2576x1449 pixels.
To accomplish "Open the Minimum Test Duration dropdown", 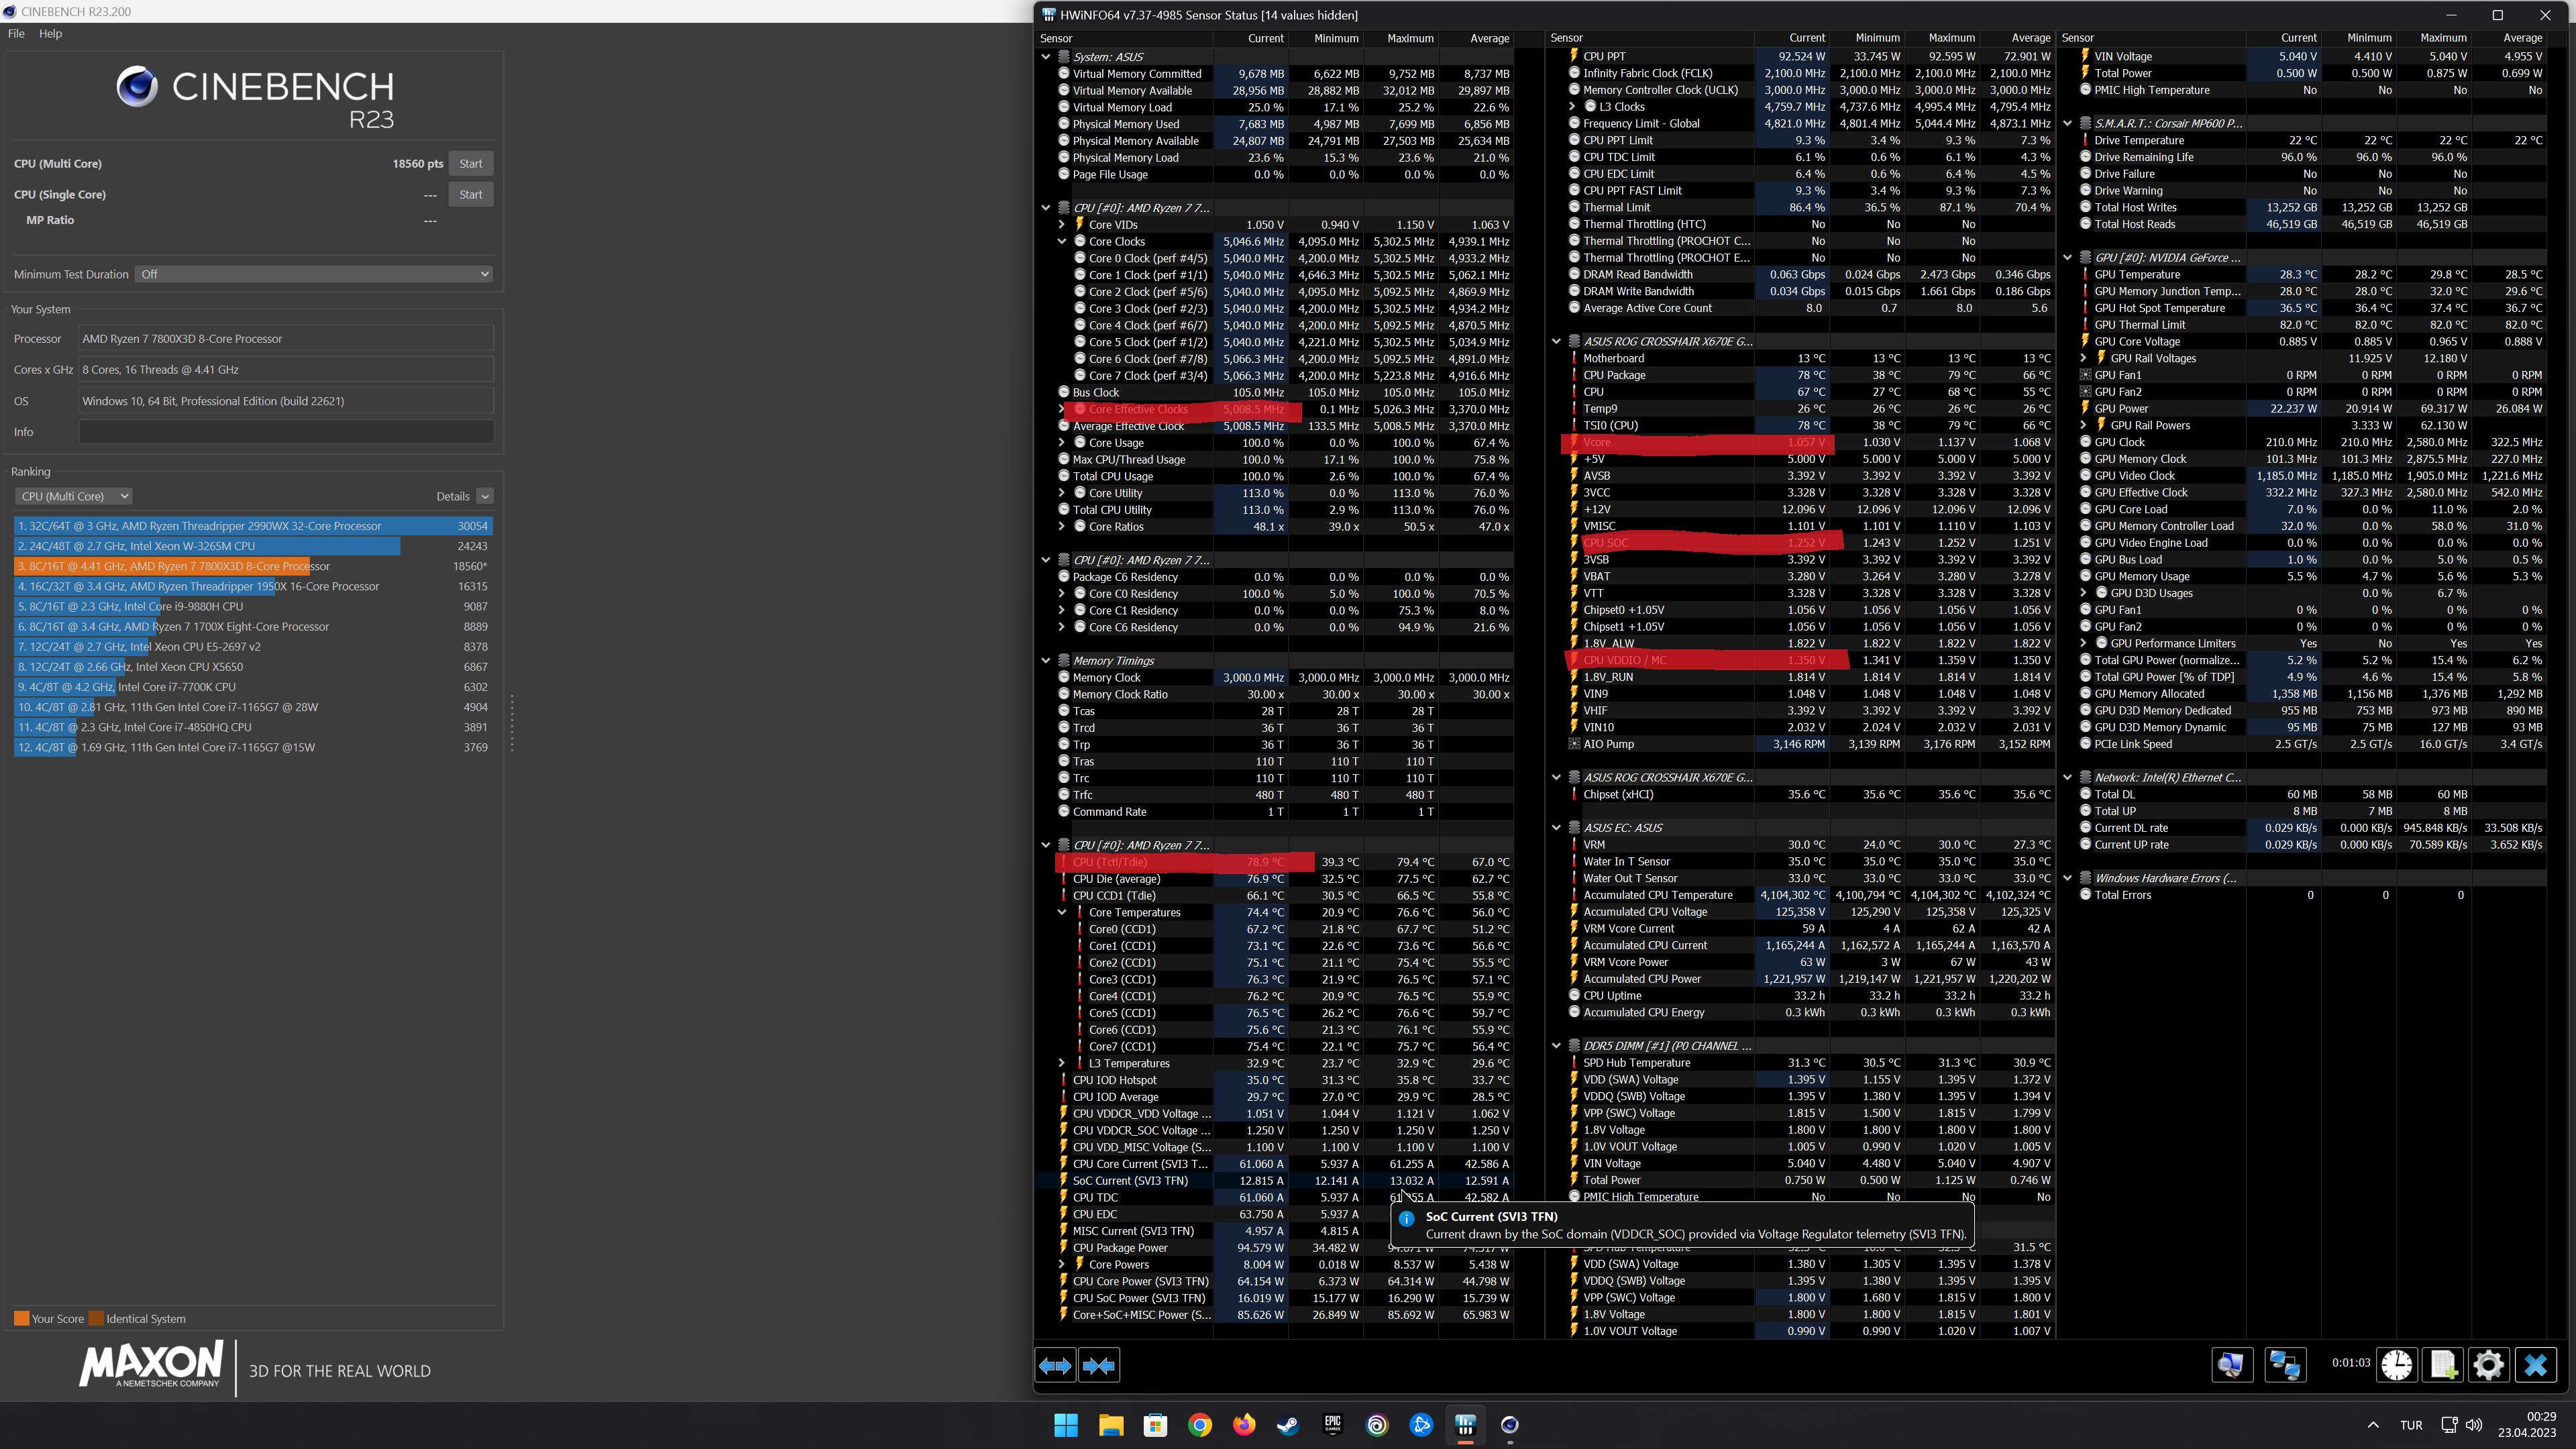I will coord(314,274).
